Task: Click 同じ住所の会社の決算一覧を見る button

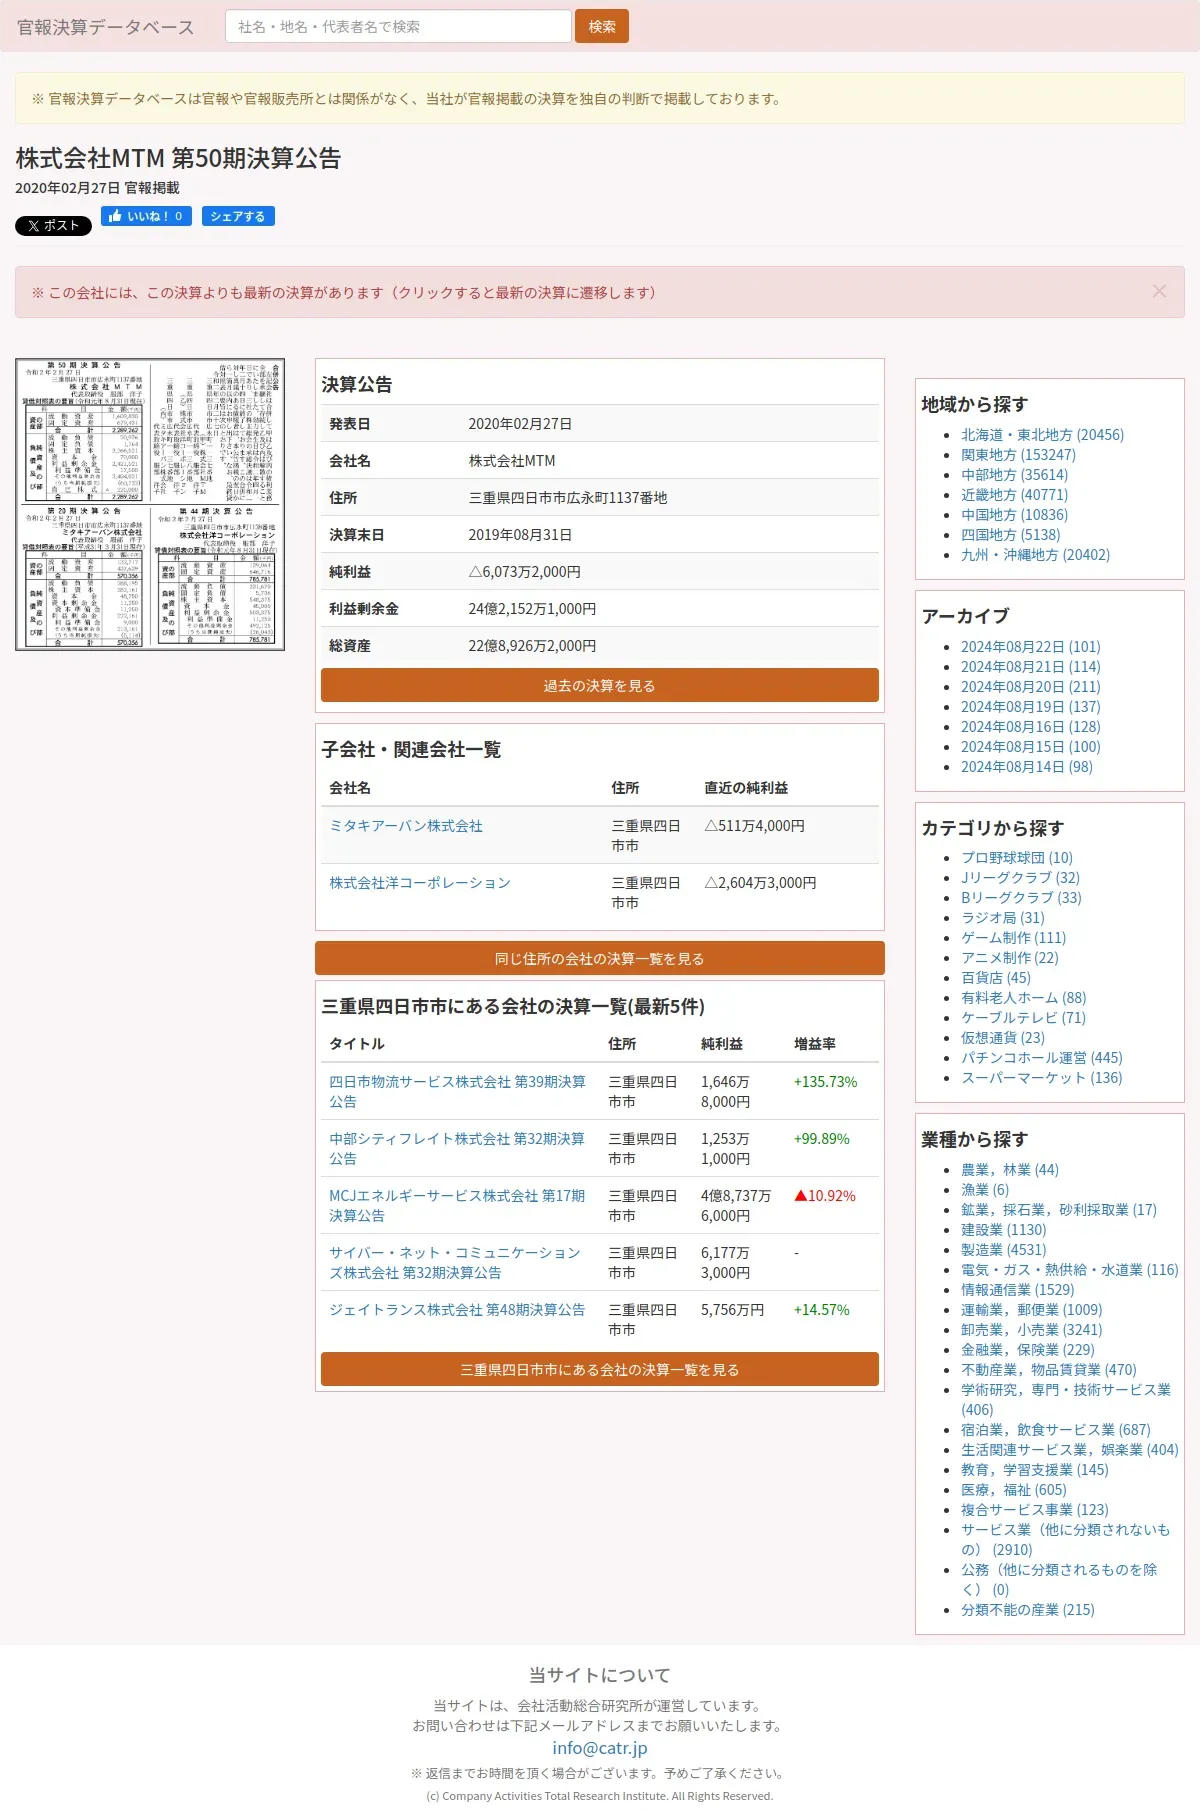Action: coord(600,958)
